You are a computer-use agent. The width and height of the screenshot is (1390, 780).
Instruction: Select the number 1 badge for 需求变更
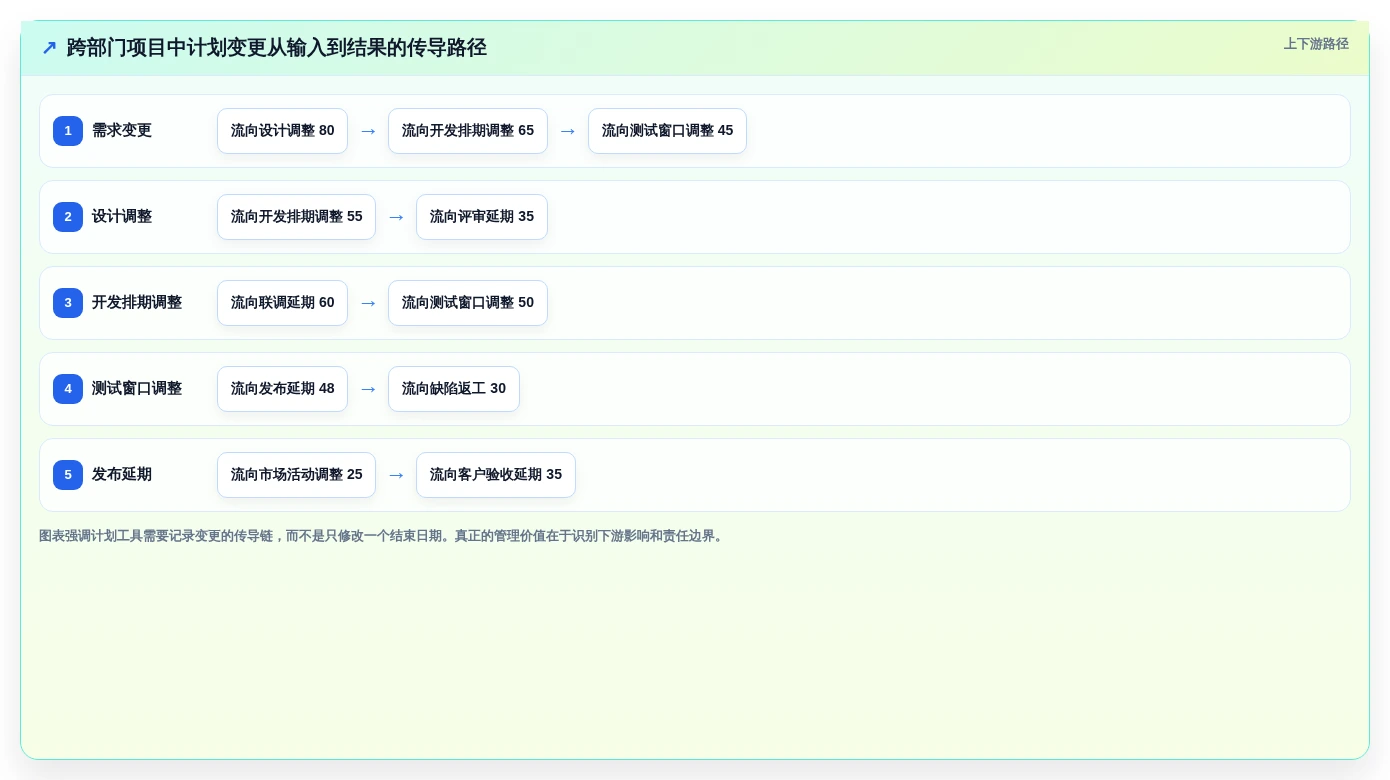pyautogui.click(x=68, y=131)
